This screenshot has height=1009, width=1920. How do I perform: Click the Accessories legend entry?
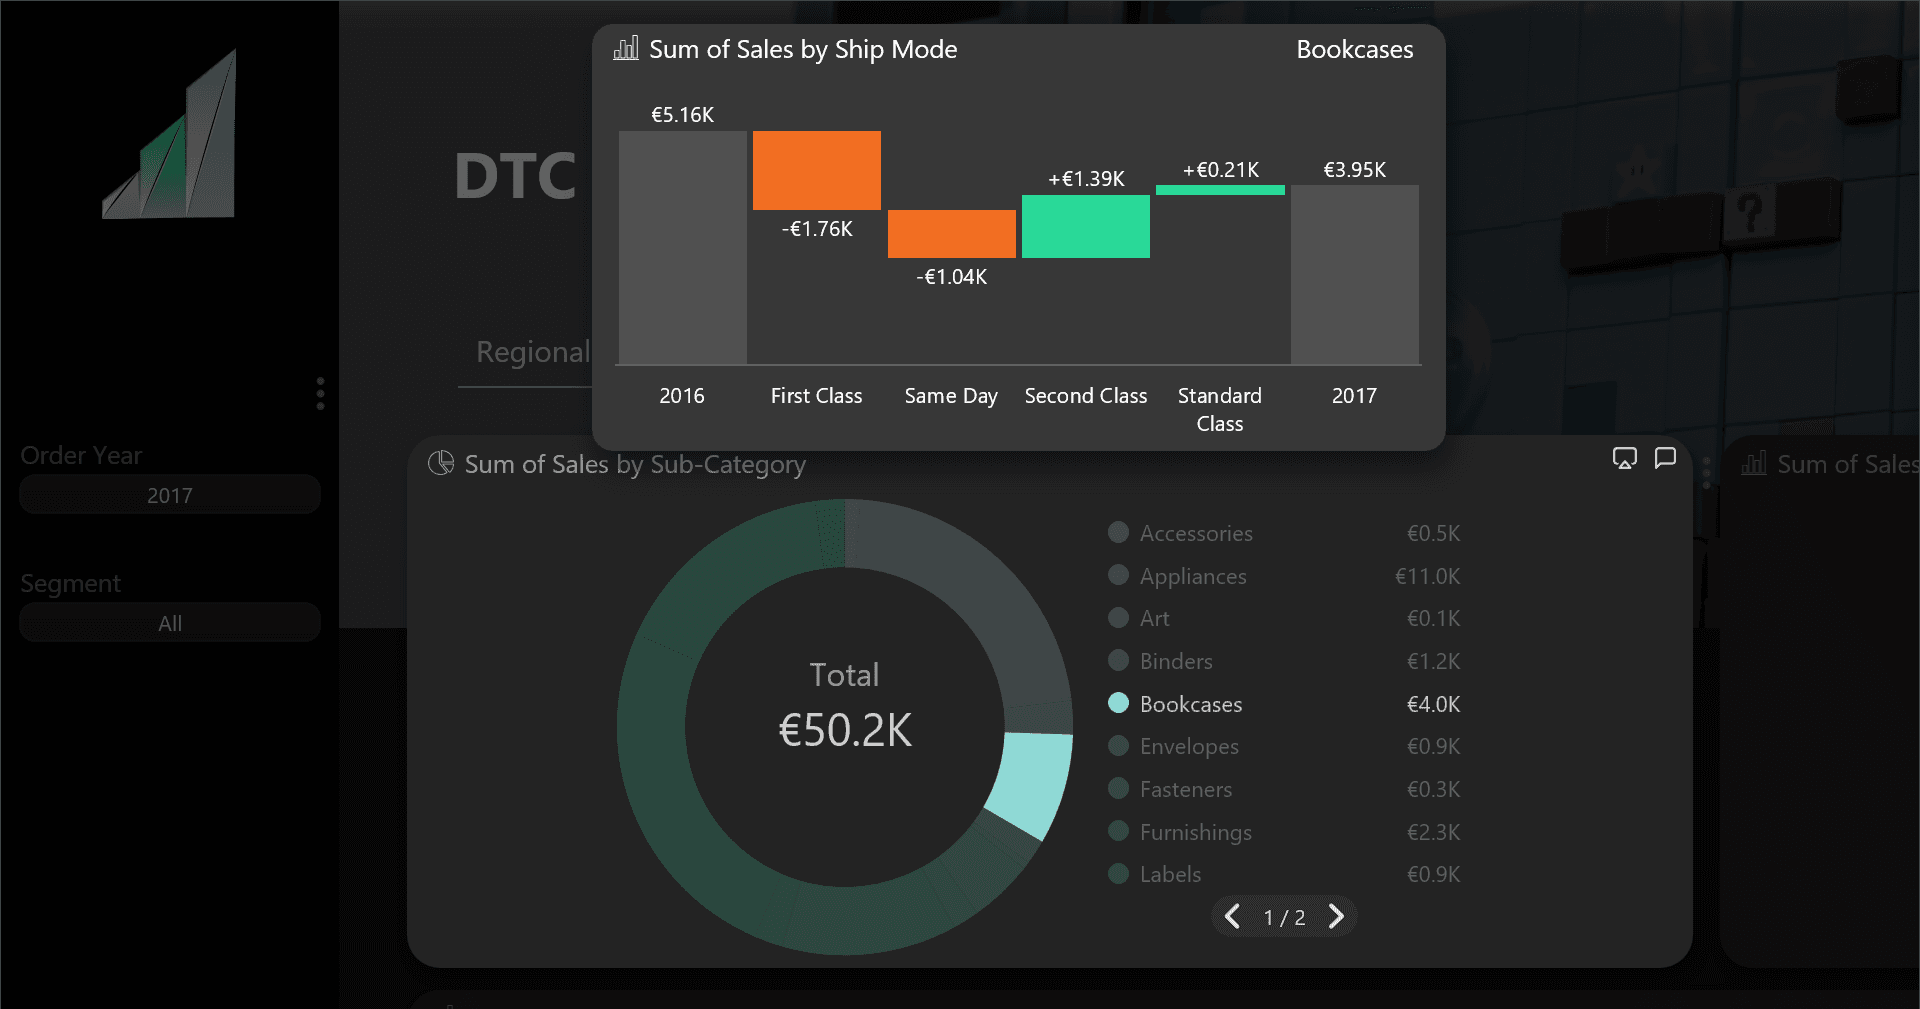click(1195, 533)
